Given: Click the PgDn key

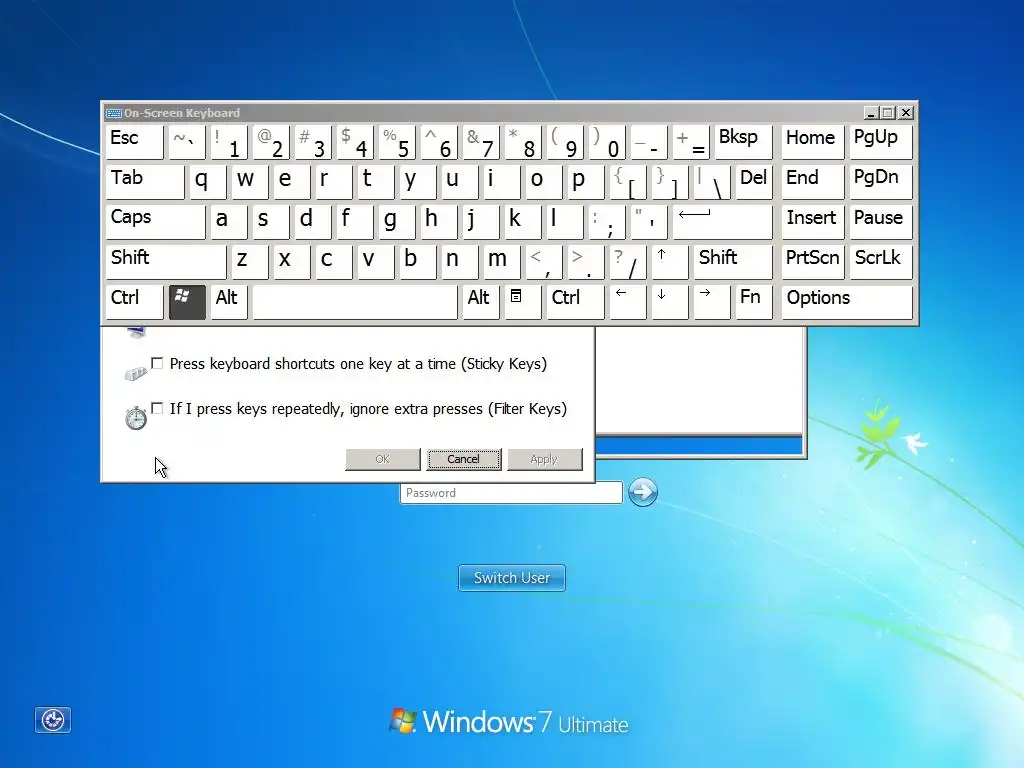Looking at the screenshot, I should [x=881, y=182].
